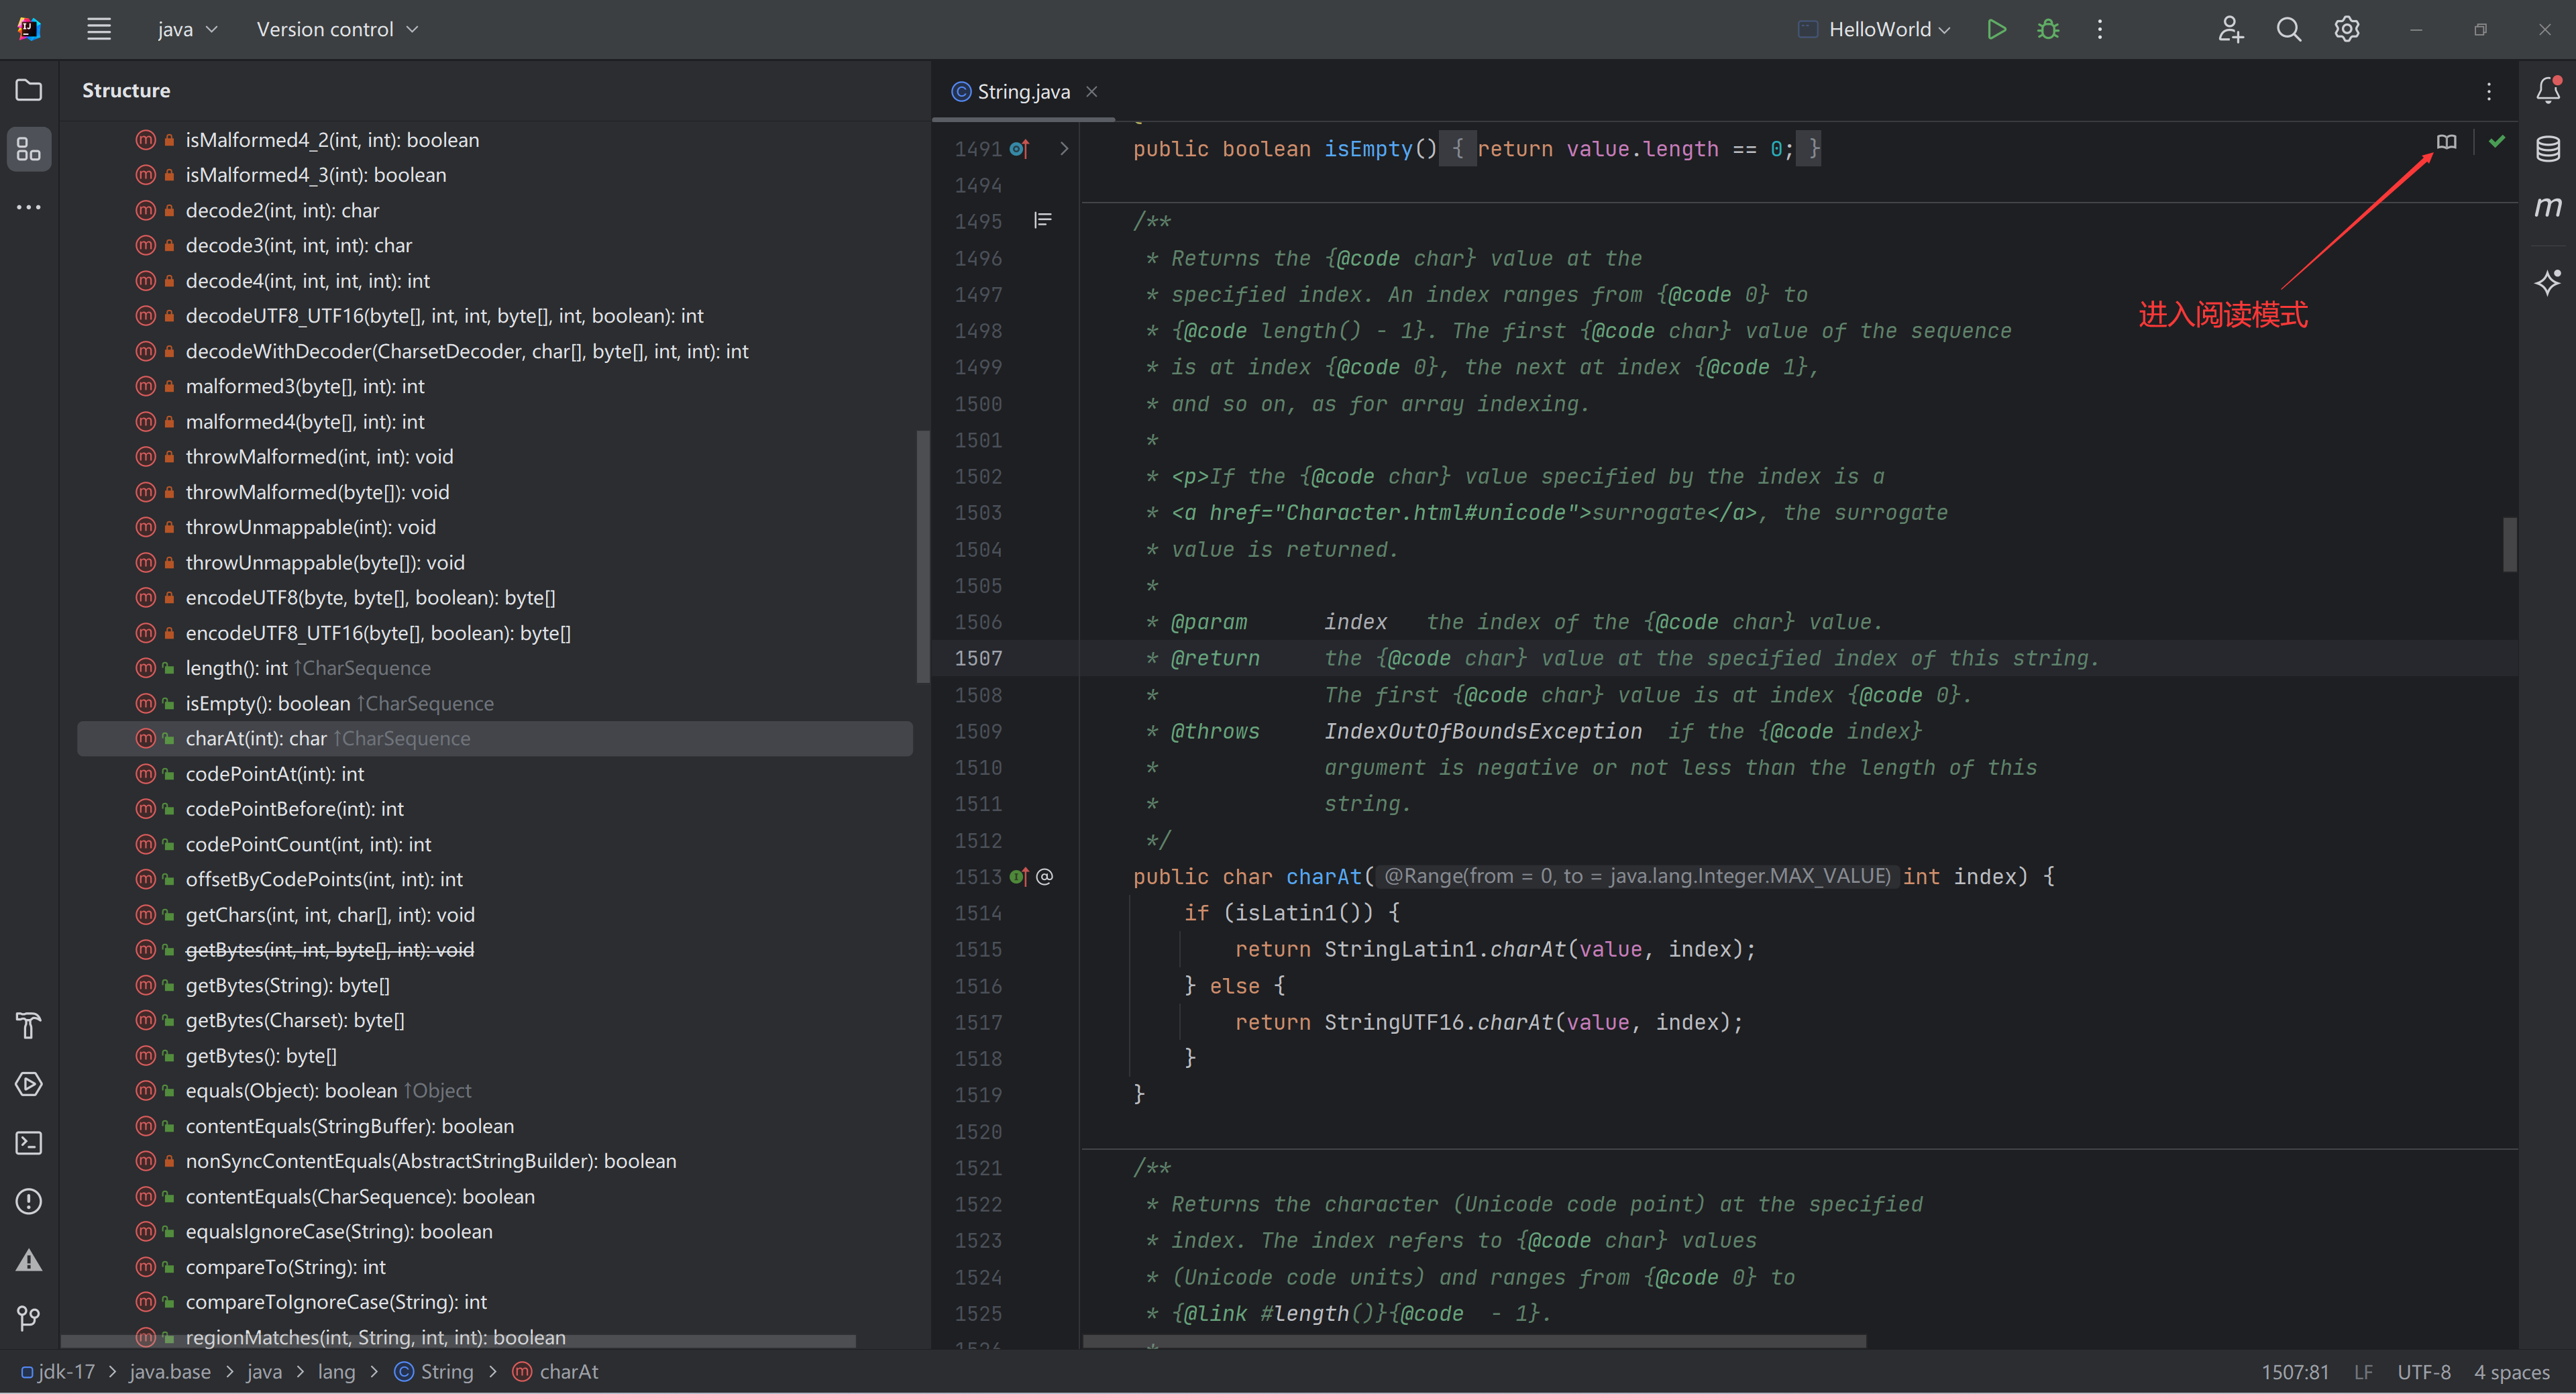Viewport: 2576px width, 1394px height.
Task: Open the Version control dropdown
Action: click(x=337, y=29)
